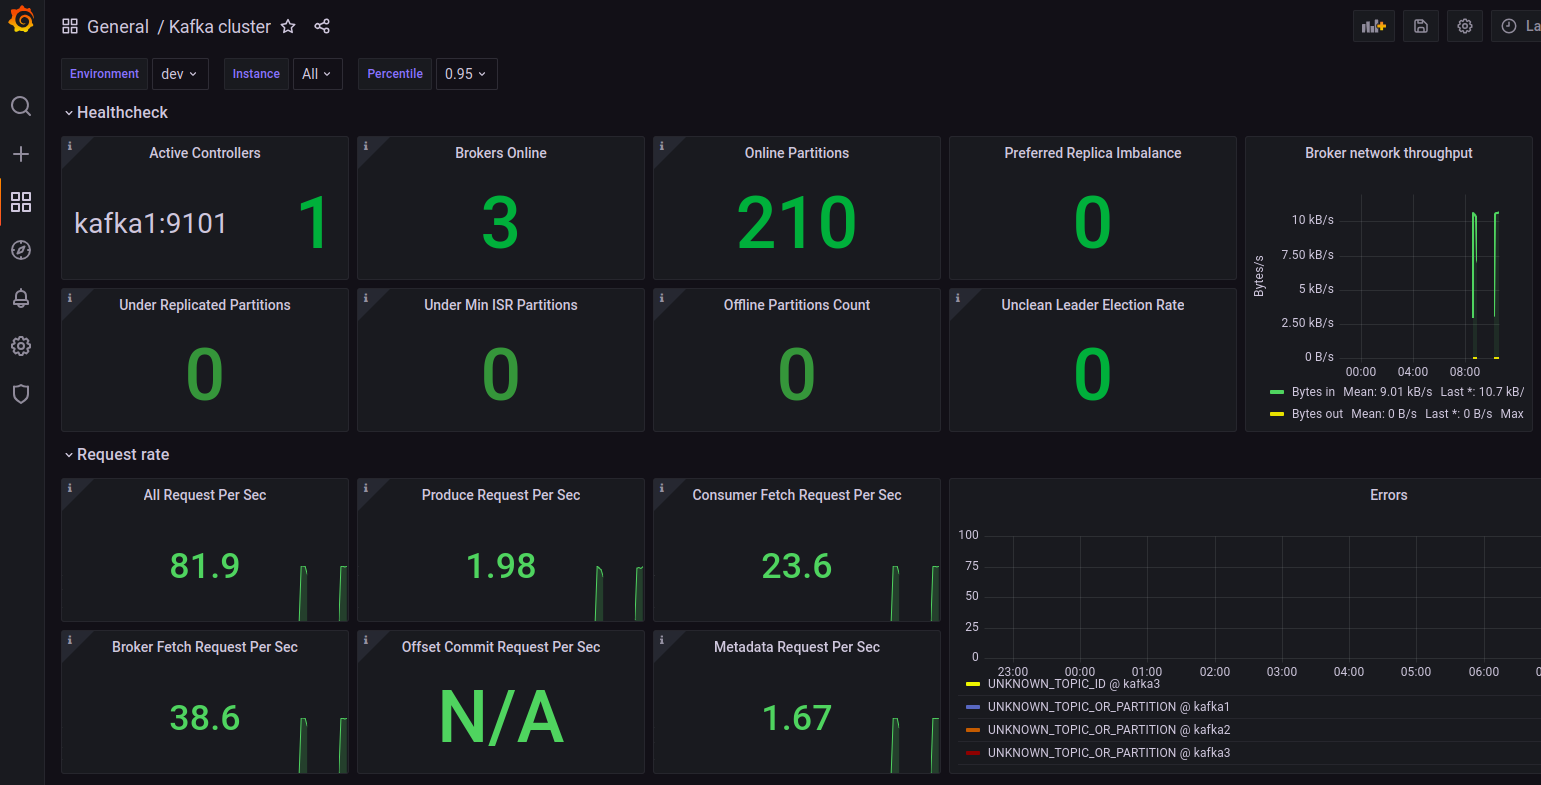This screenshot has width=1541, height=785.
Task: Click the kafka1:9101 controller value
Action: [x=151, y=223]
